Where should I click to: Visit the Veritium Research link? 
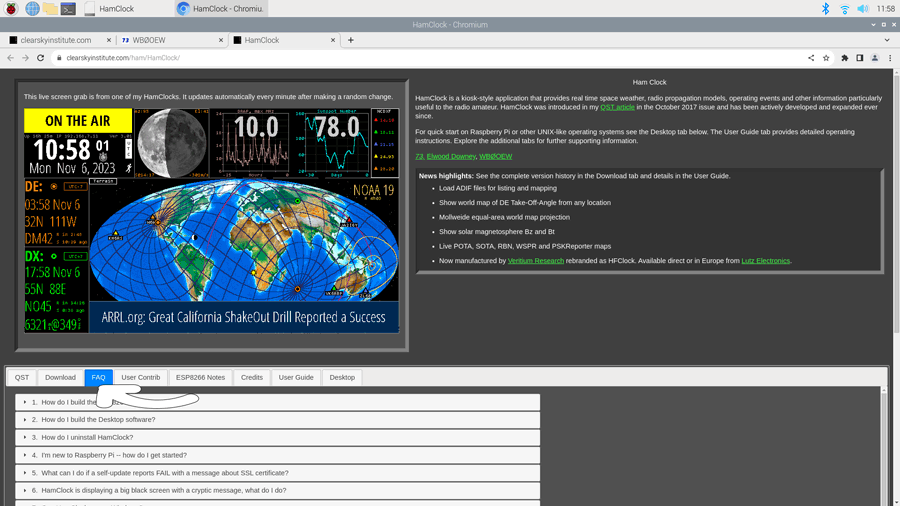click(536, 260)
